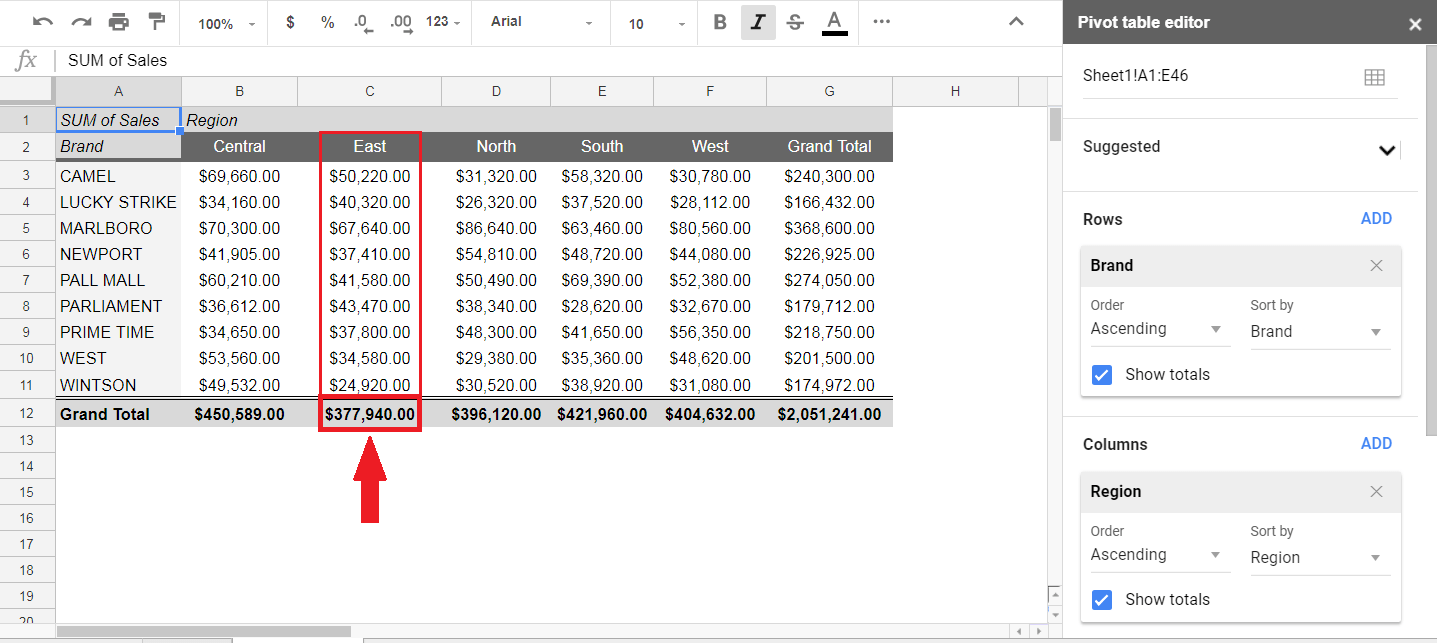Image resolution: width=1437 pixels, height=643 pixels.
Task: Expand the Suggested section
Action: (1386, 150)
